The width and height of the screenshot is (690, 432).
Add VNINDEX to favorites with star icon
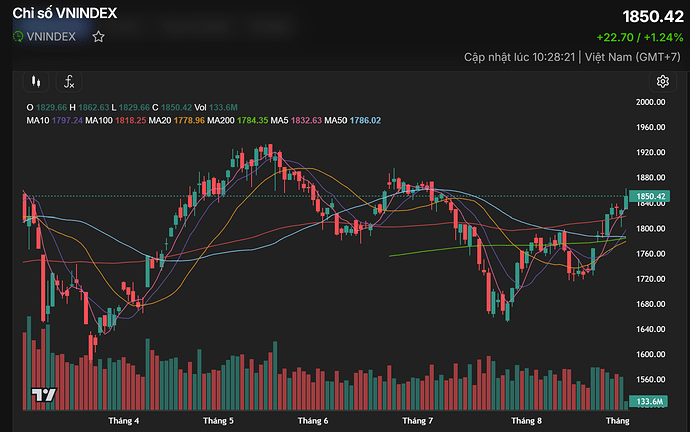tap(98, 37)
